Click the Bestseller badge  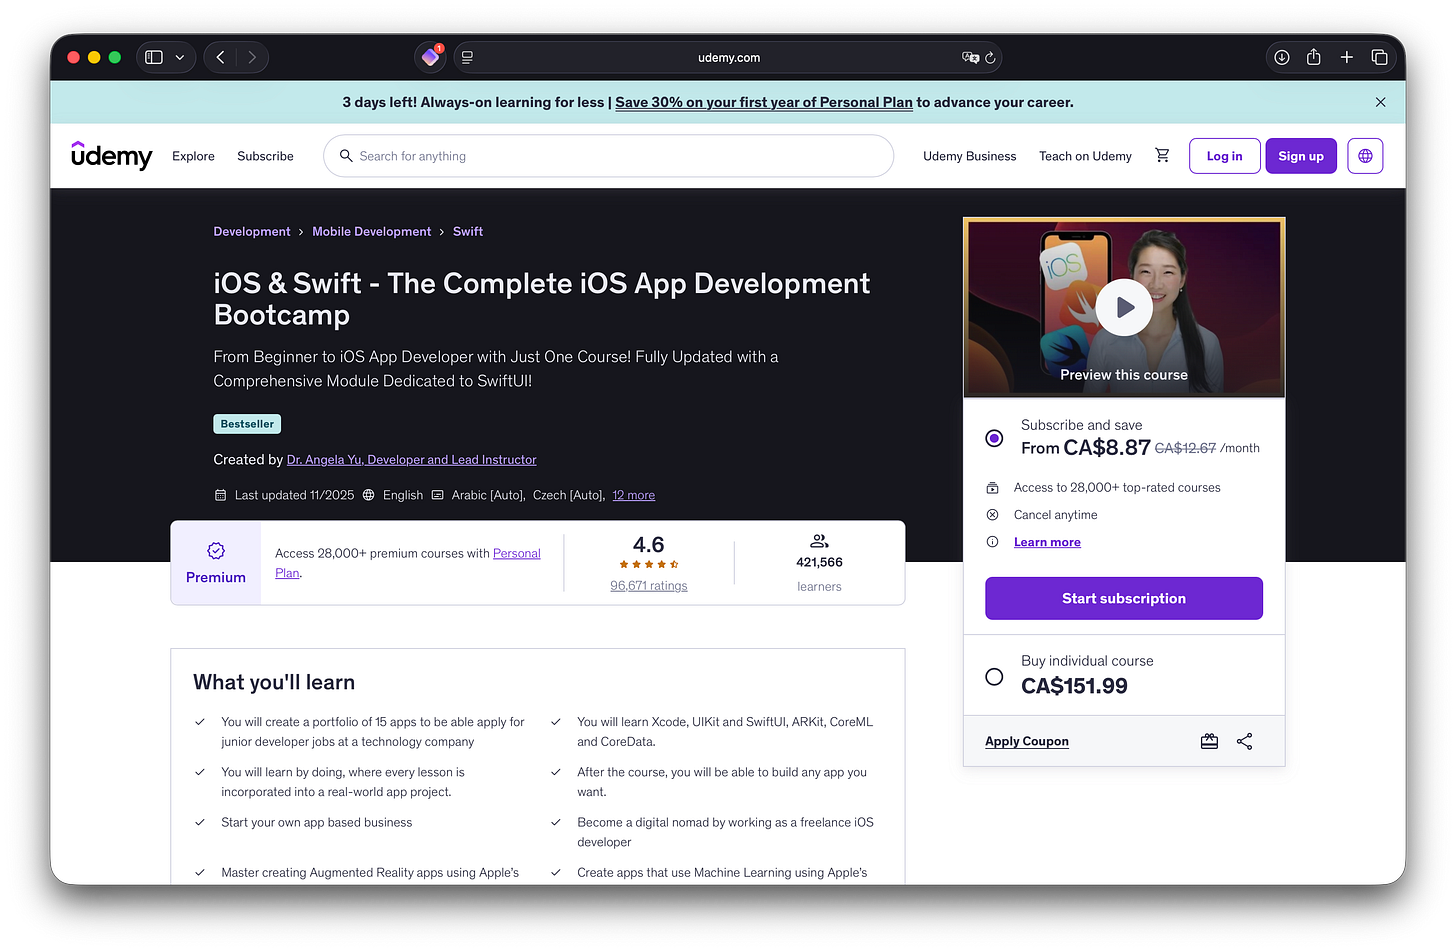tap(247, 424)
